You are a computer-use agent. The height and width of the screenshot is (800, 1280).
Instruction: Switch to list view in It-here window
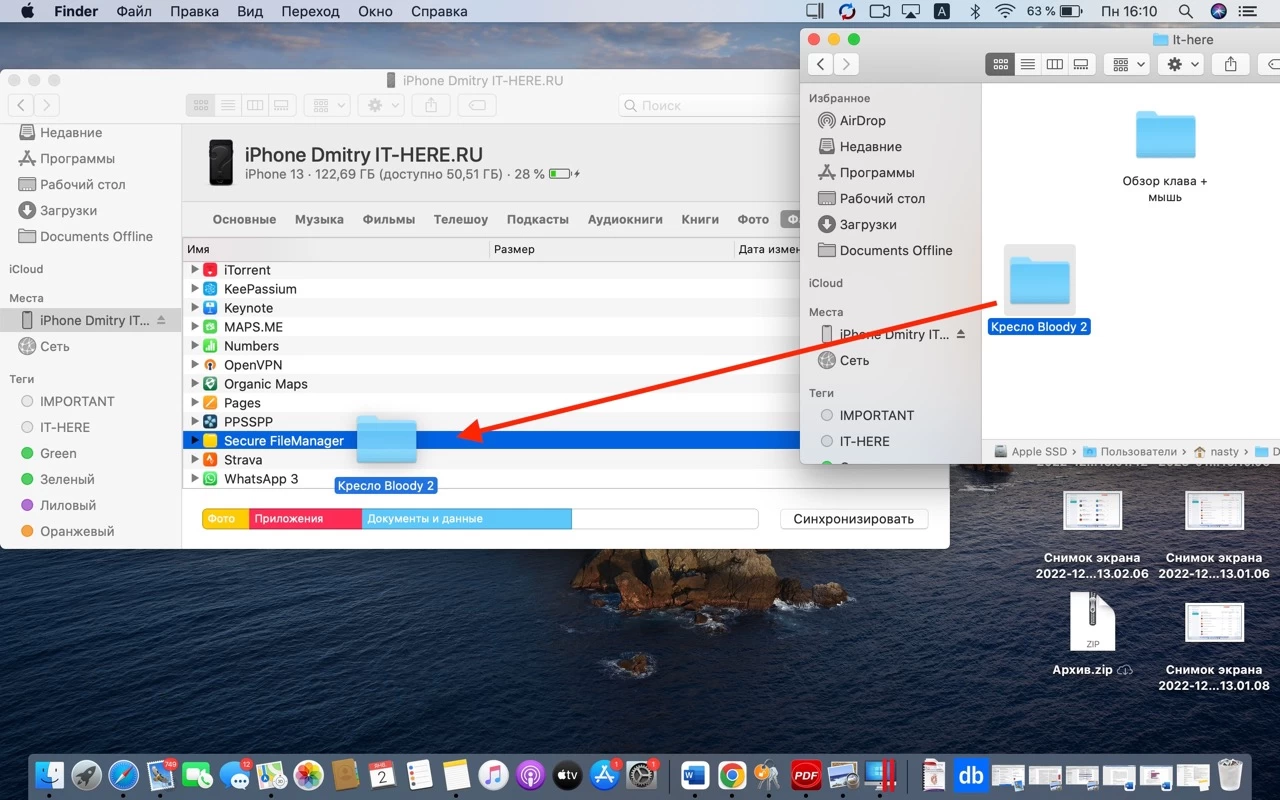(x=1027, y=64)
